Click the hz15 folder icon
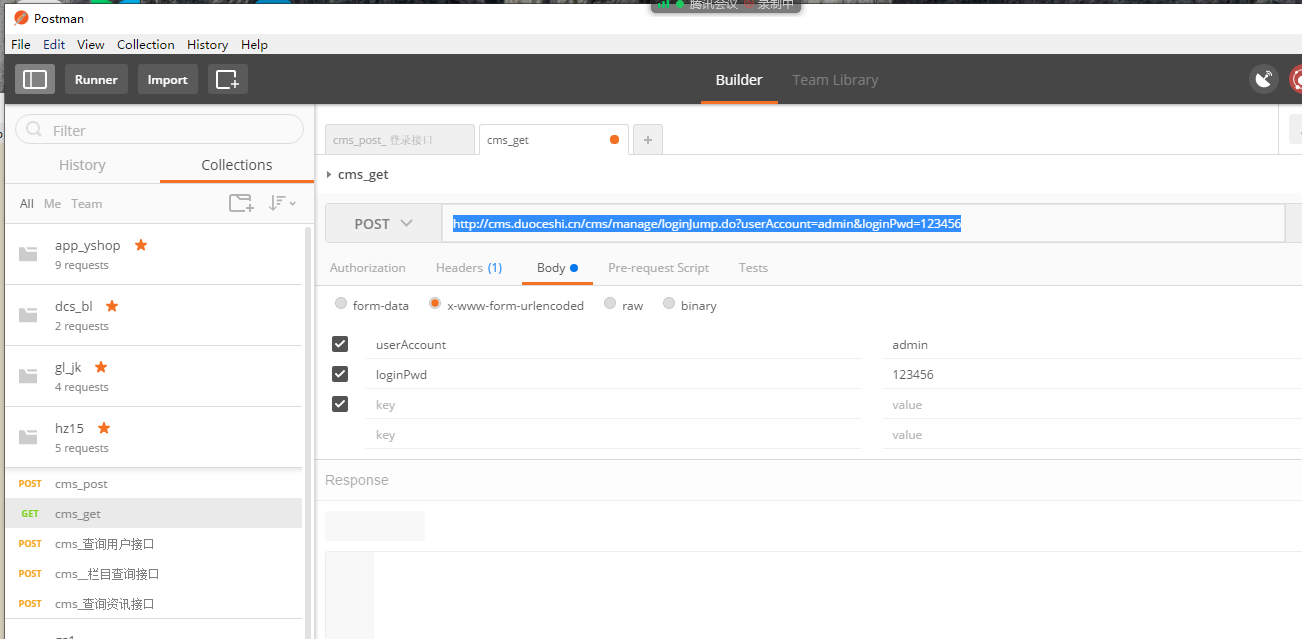This screenshot has height=639, width=1302. pyautogui.click(x=28, y=437)
